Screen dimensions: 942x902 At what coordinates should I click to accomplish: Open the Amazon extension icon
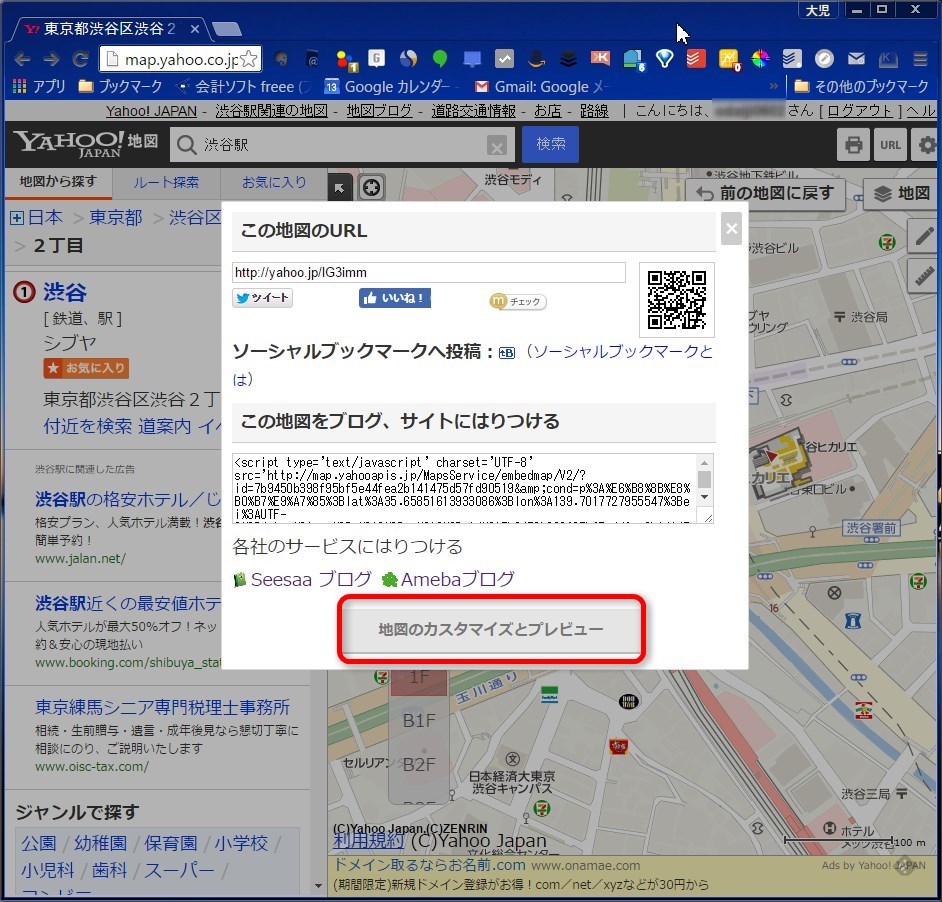coord(536,58)
